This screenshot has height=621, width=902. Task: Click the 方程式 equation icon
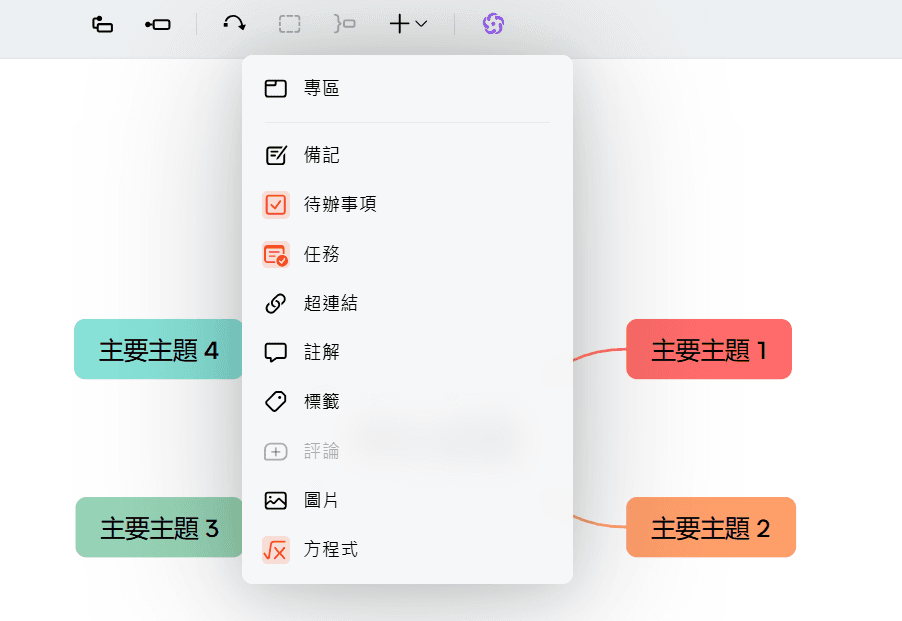click(276, 550)
